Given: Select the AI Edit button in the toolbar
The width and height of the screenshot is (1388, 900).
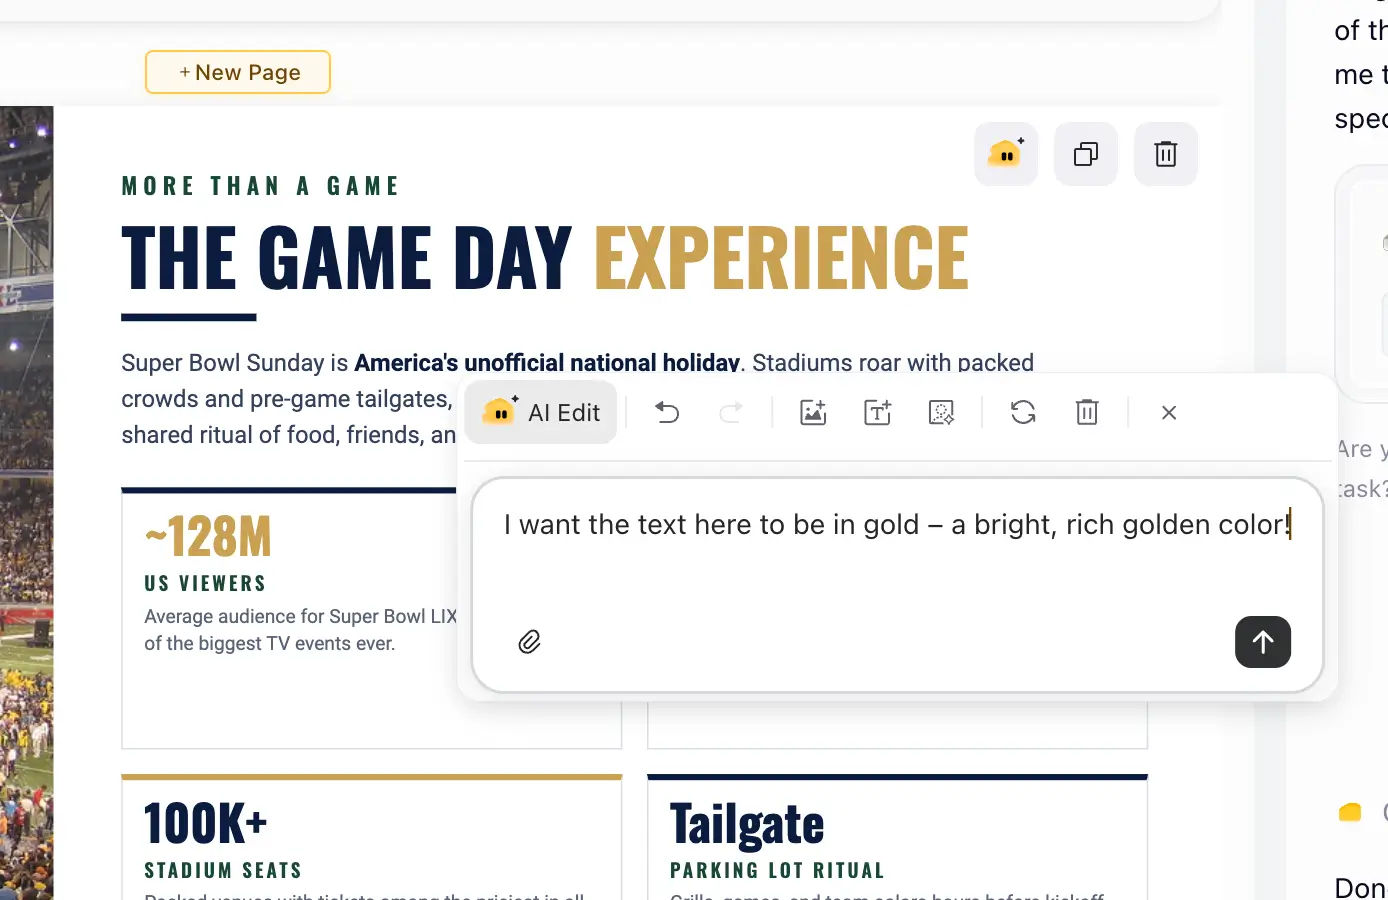Looking at the screenshot, I should coord(541,412).
